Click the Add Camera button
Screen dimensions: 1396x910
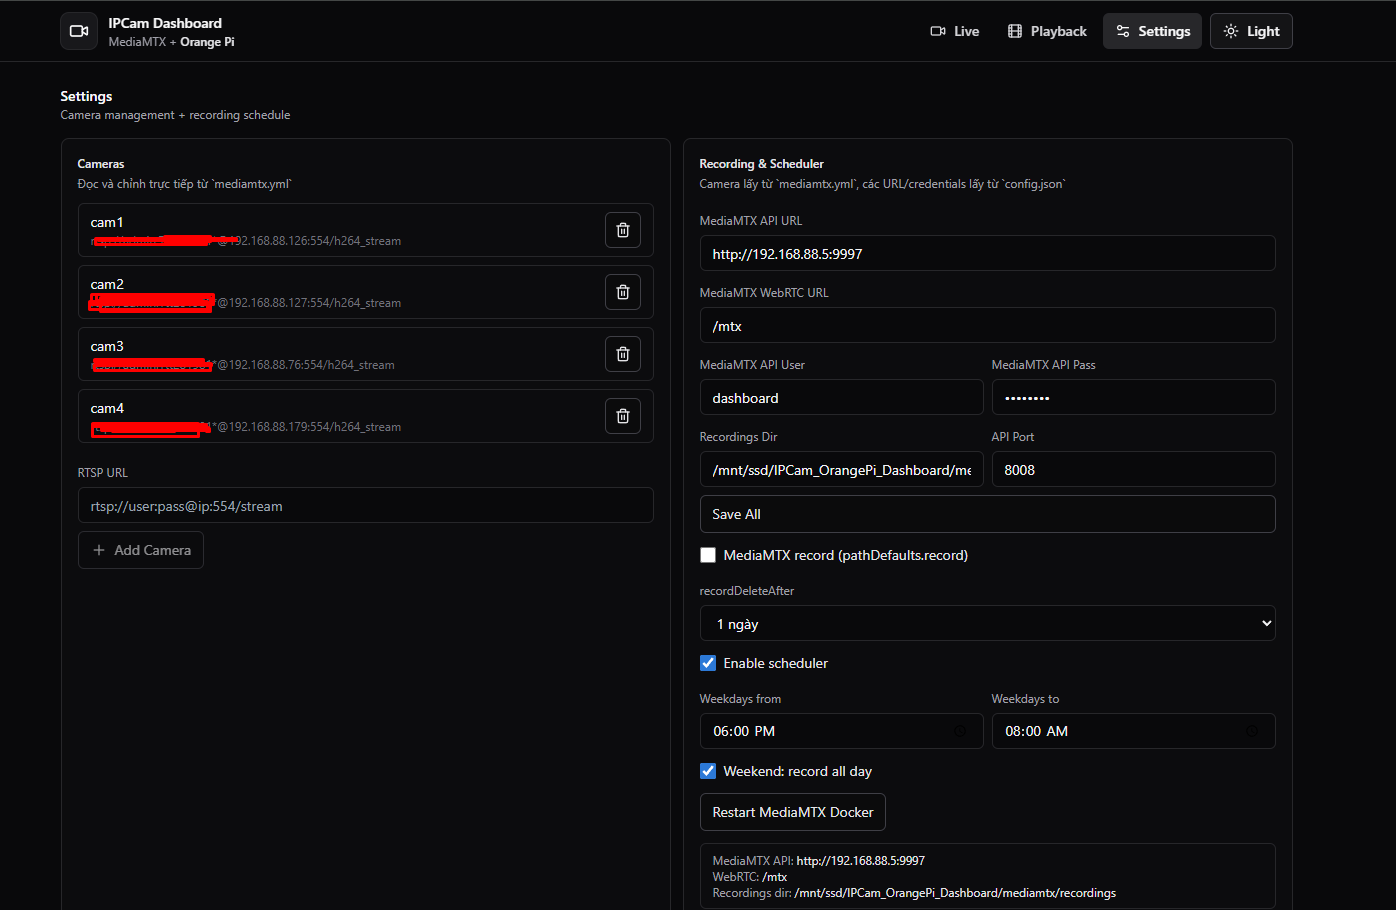[x=141, y=550]
